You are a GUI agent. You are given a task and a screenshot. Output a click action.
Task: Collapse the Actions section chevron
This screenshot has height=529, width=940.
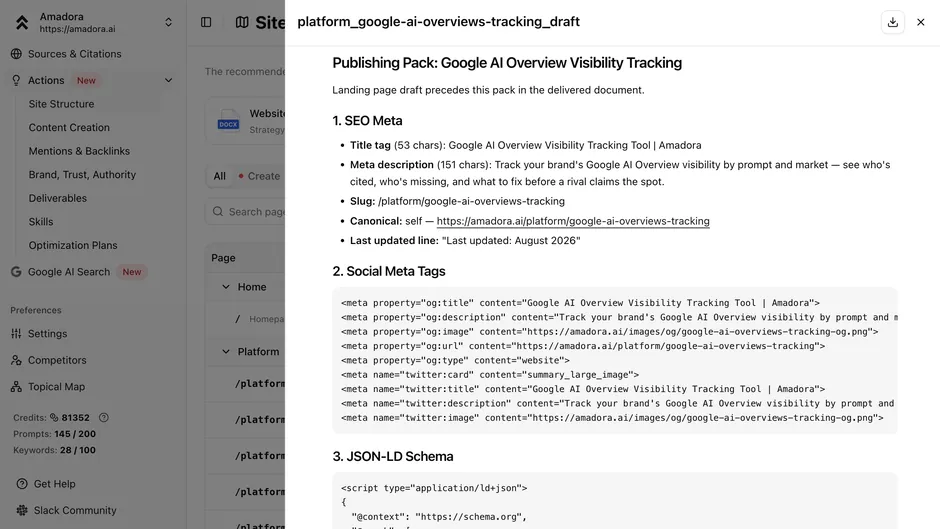click(x=168, y=80)
